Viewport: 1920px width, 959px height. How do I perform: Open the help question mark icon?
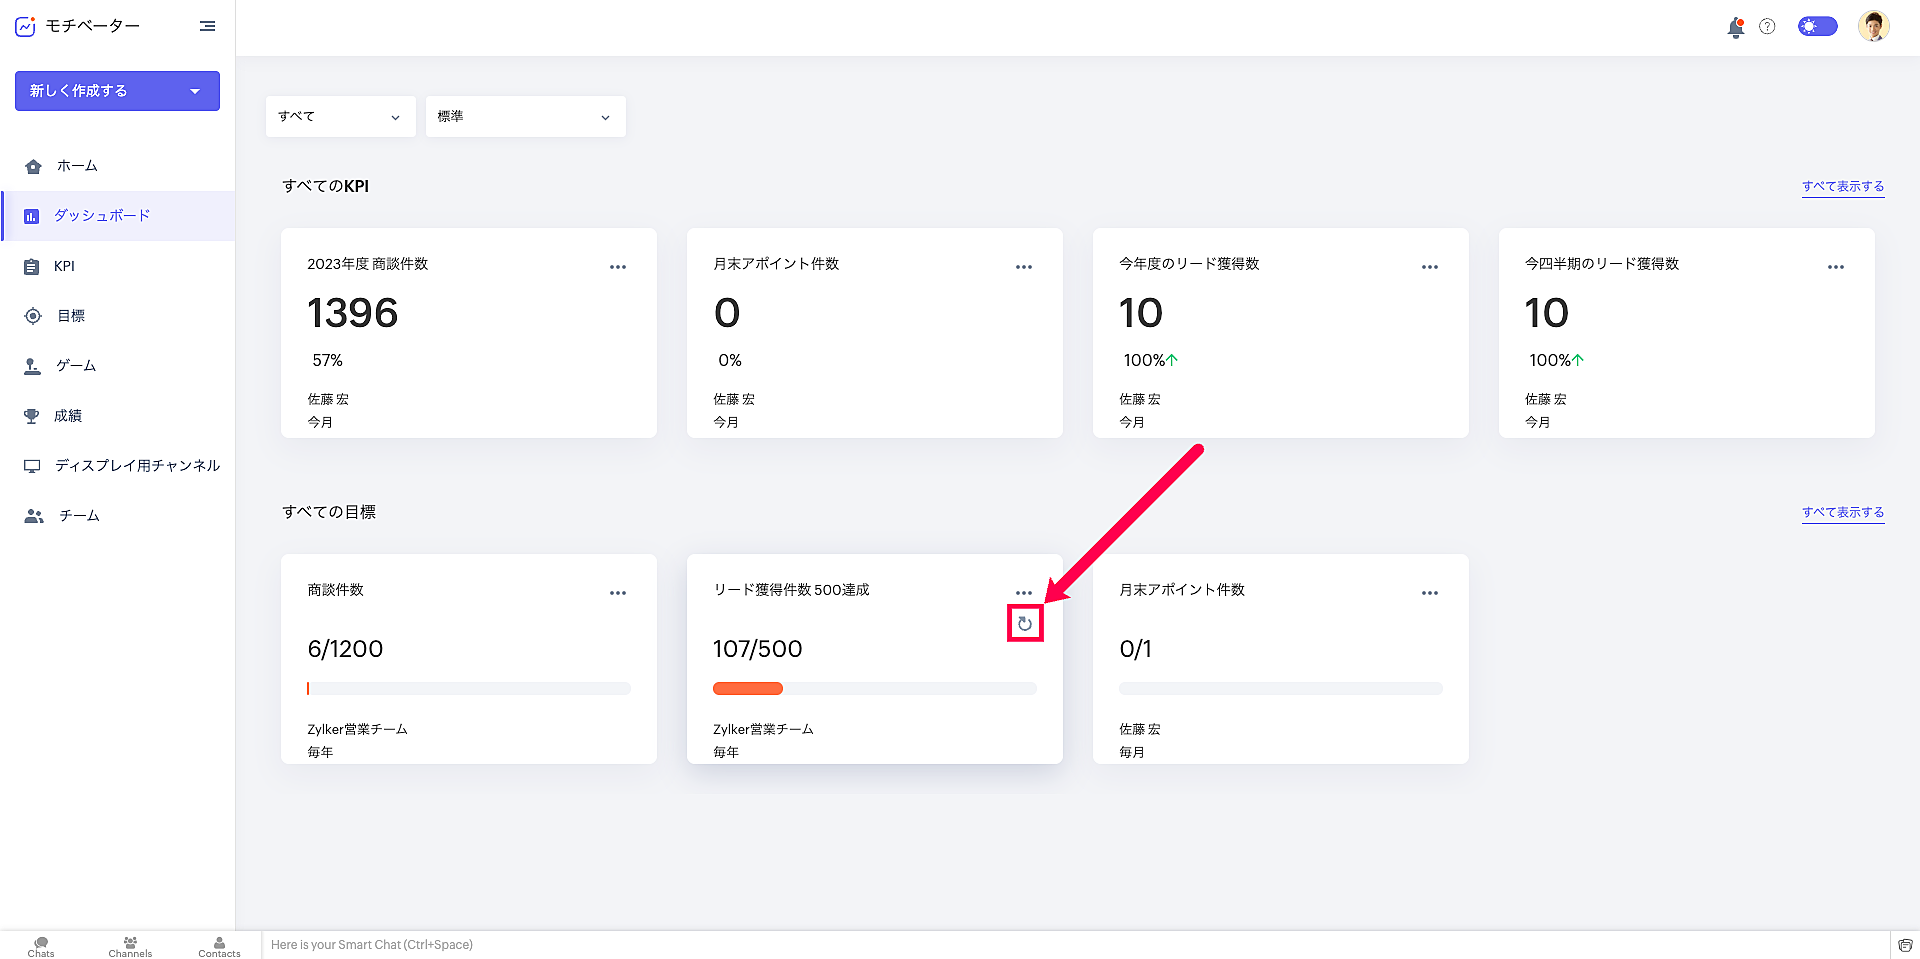pyautogui.click(x=1767, y=27)
